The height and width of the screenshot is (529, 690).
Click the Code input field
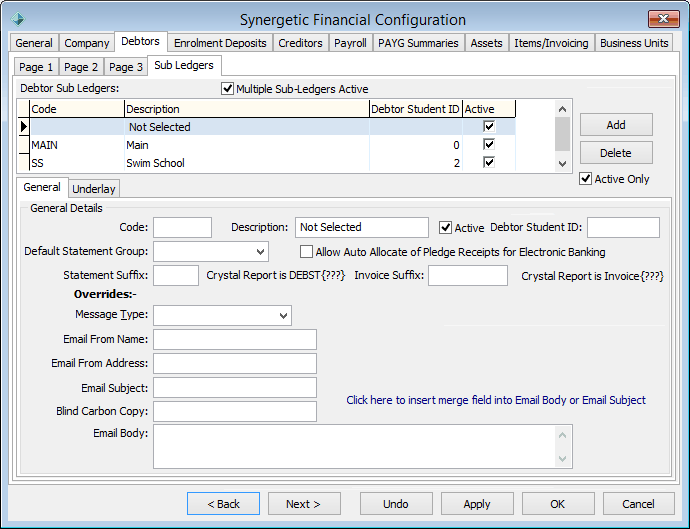pos(182,228)
